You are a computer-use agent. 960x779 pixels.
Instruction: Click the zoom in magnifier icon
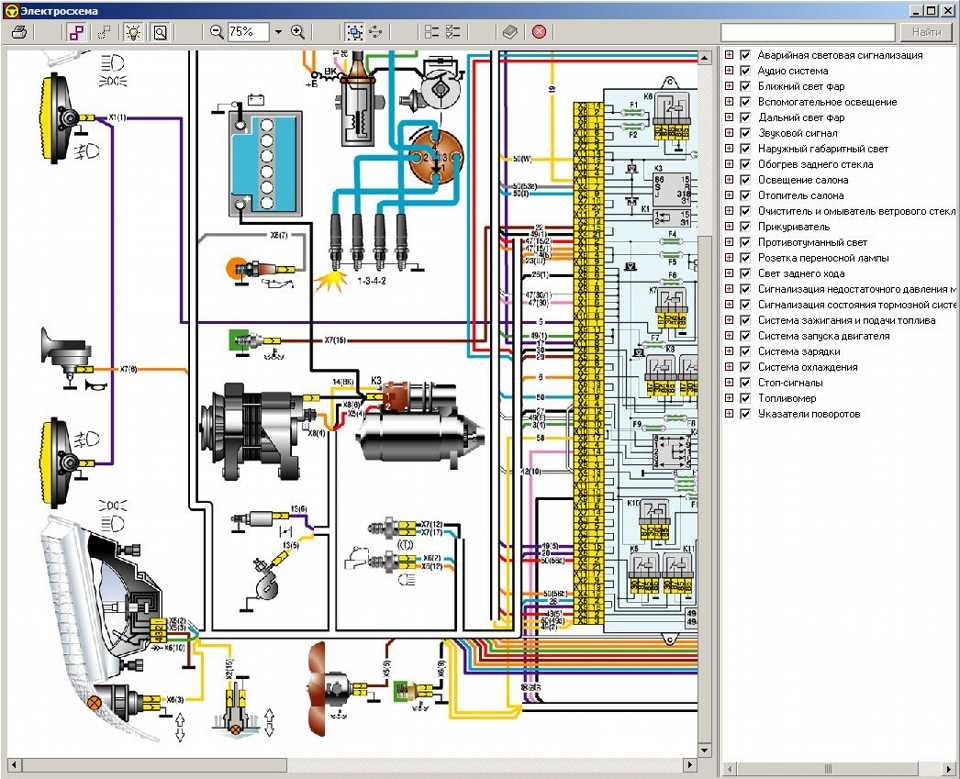(297, 32)
